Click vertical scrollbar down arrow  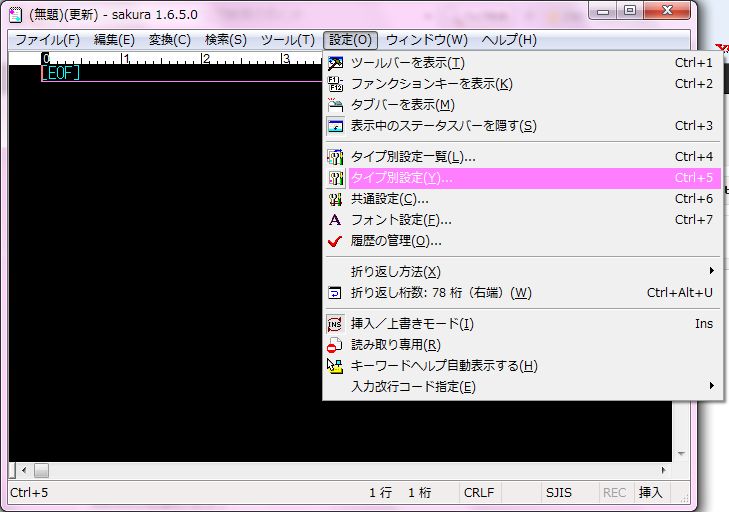click(x=681, y=454)
